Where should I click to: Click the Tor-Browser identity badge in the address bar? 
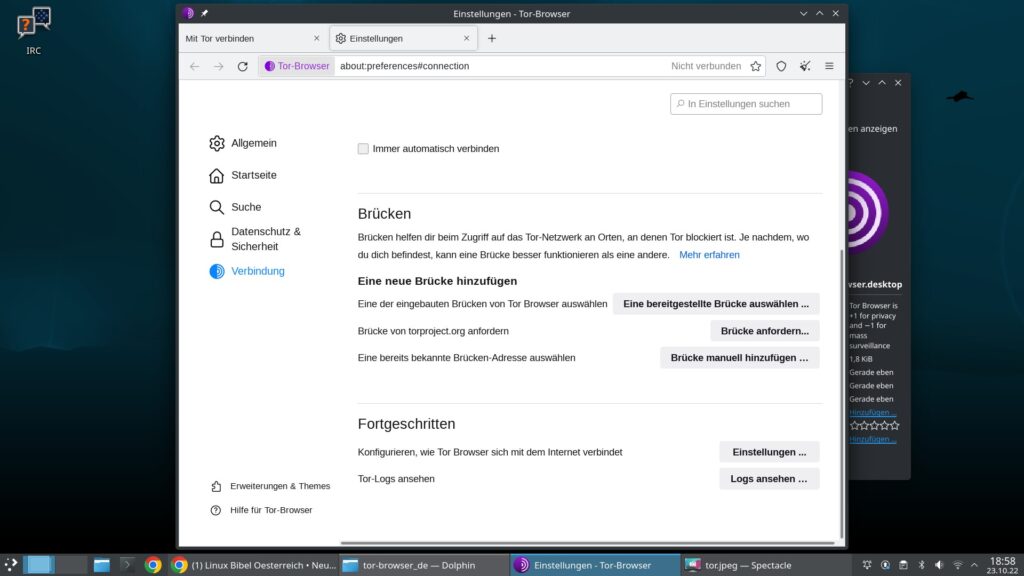pos(297,66)
